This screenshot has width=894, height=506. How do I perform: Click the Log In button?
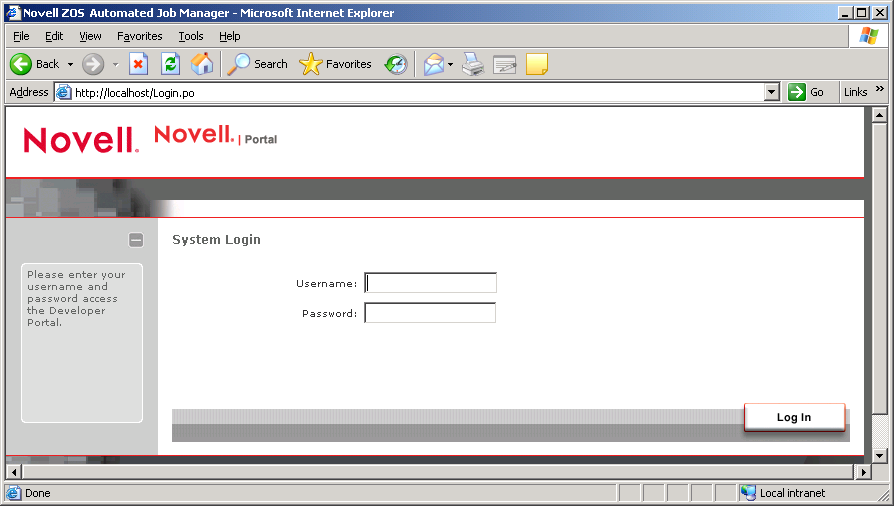(794, 417)
